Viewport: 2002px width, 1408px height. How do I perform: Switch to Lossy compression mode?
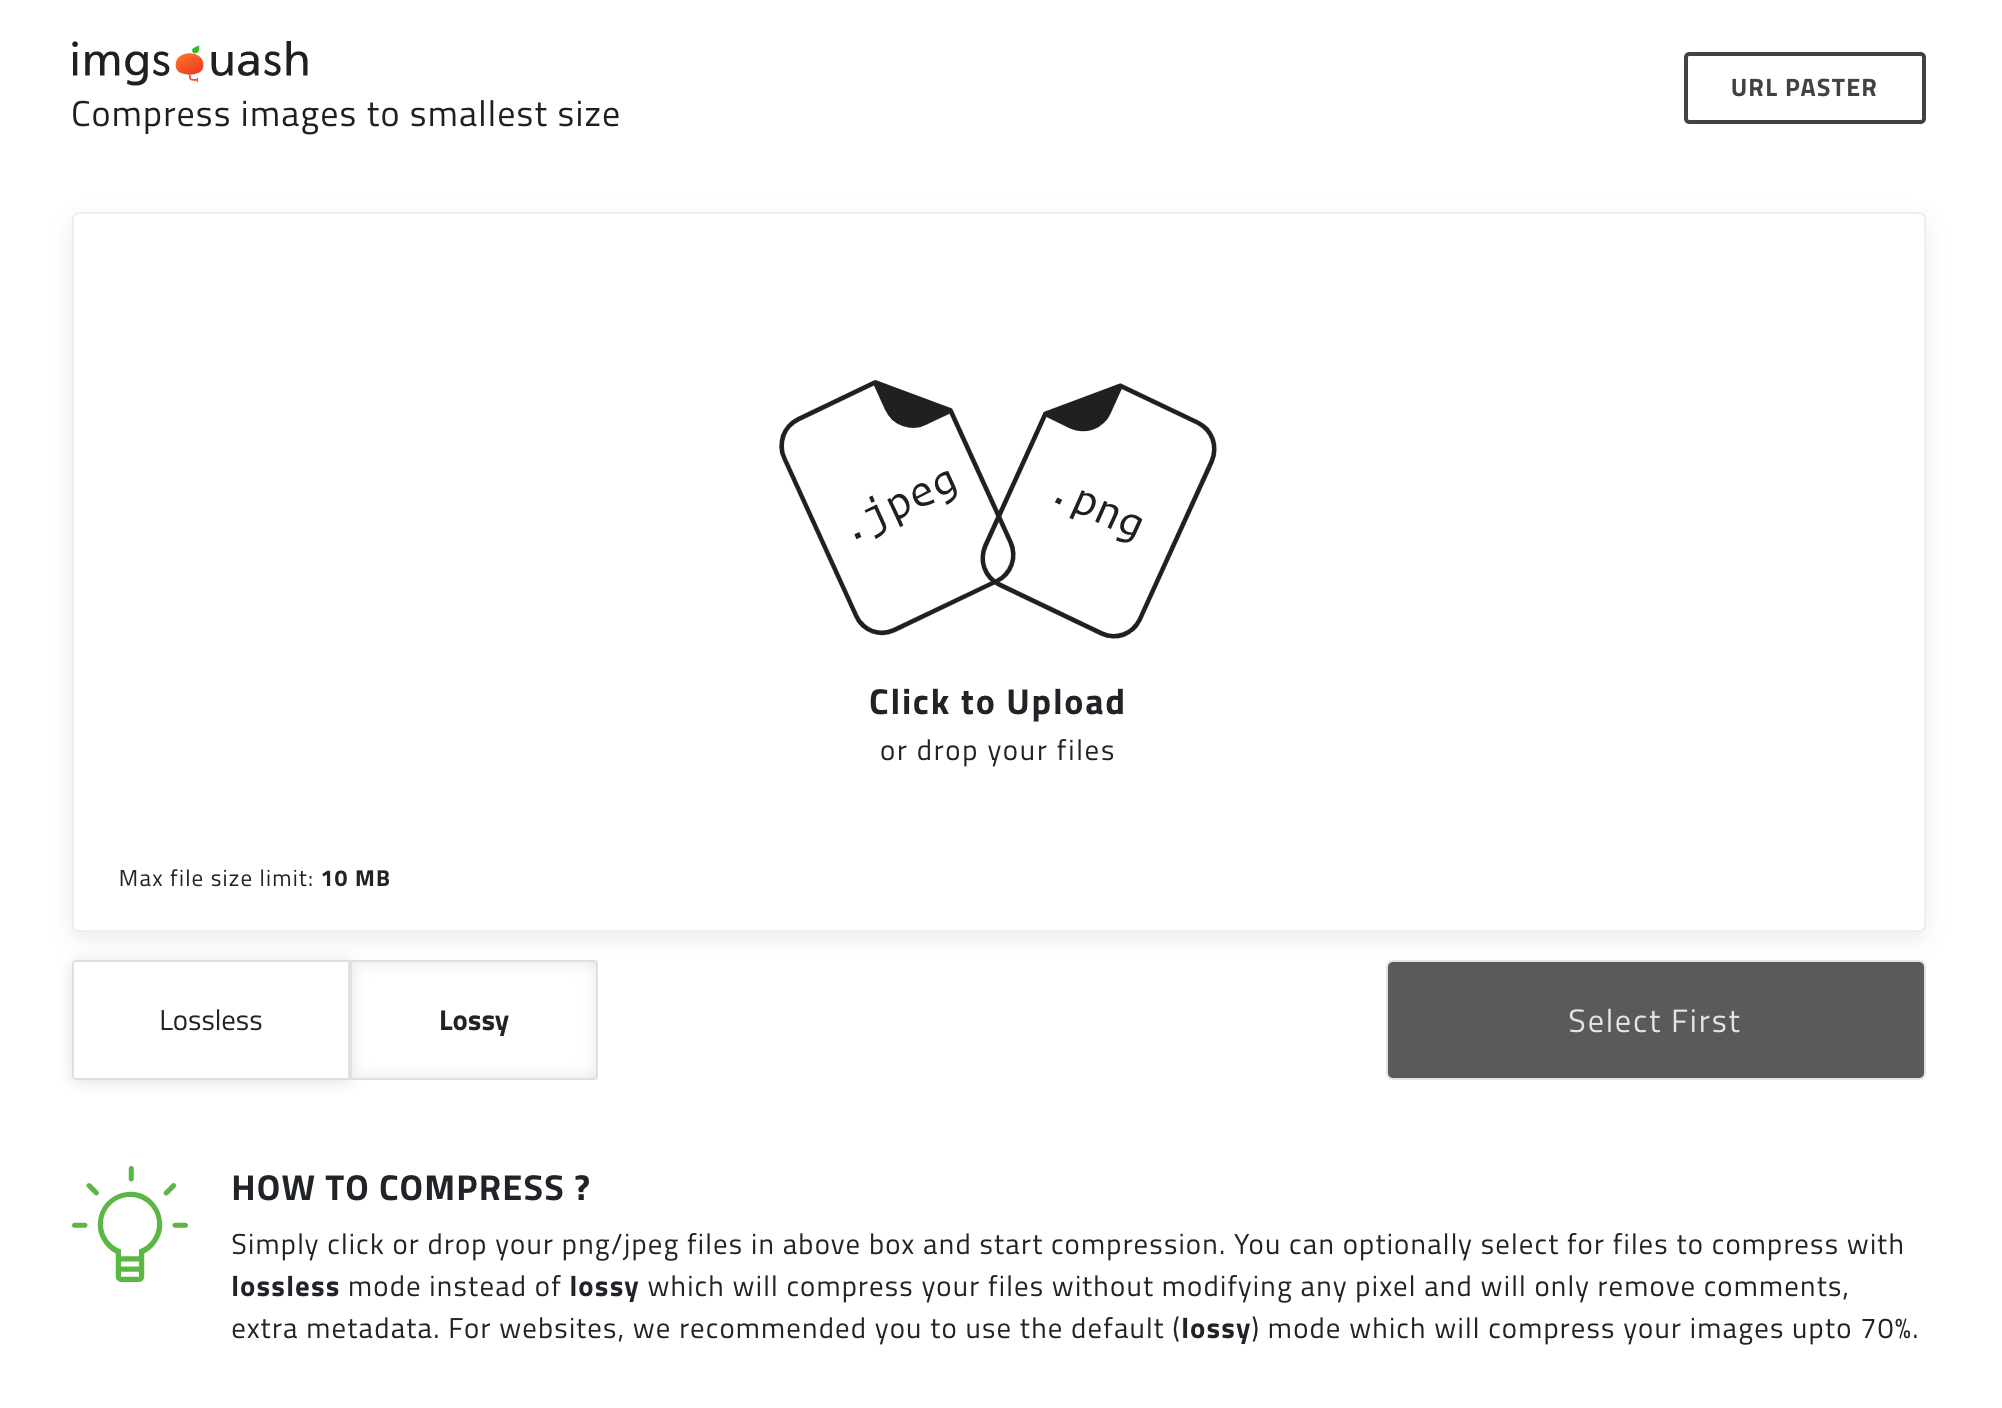(474, 1020)
